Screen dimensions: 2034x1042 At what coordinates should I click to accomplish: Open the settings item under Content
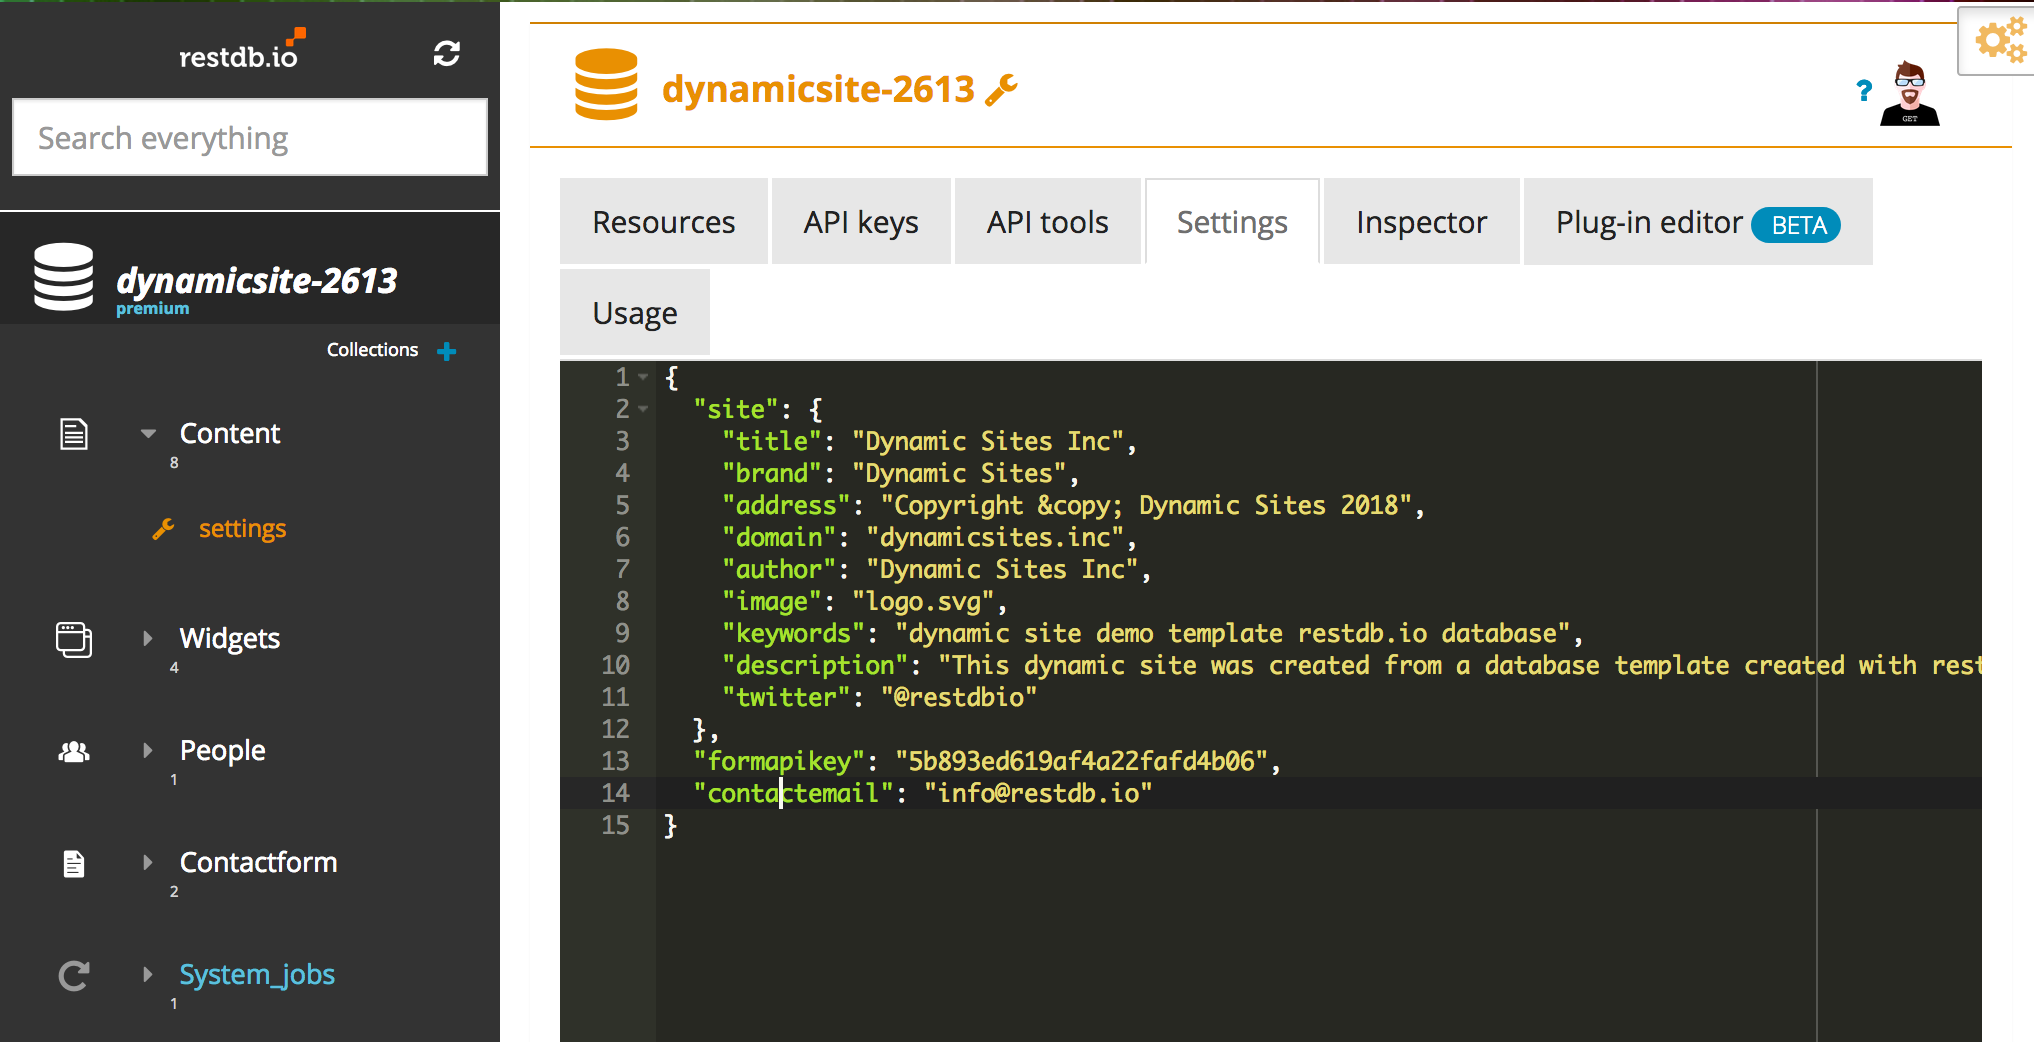point(242,529)
